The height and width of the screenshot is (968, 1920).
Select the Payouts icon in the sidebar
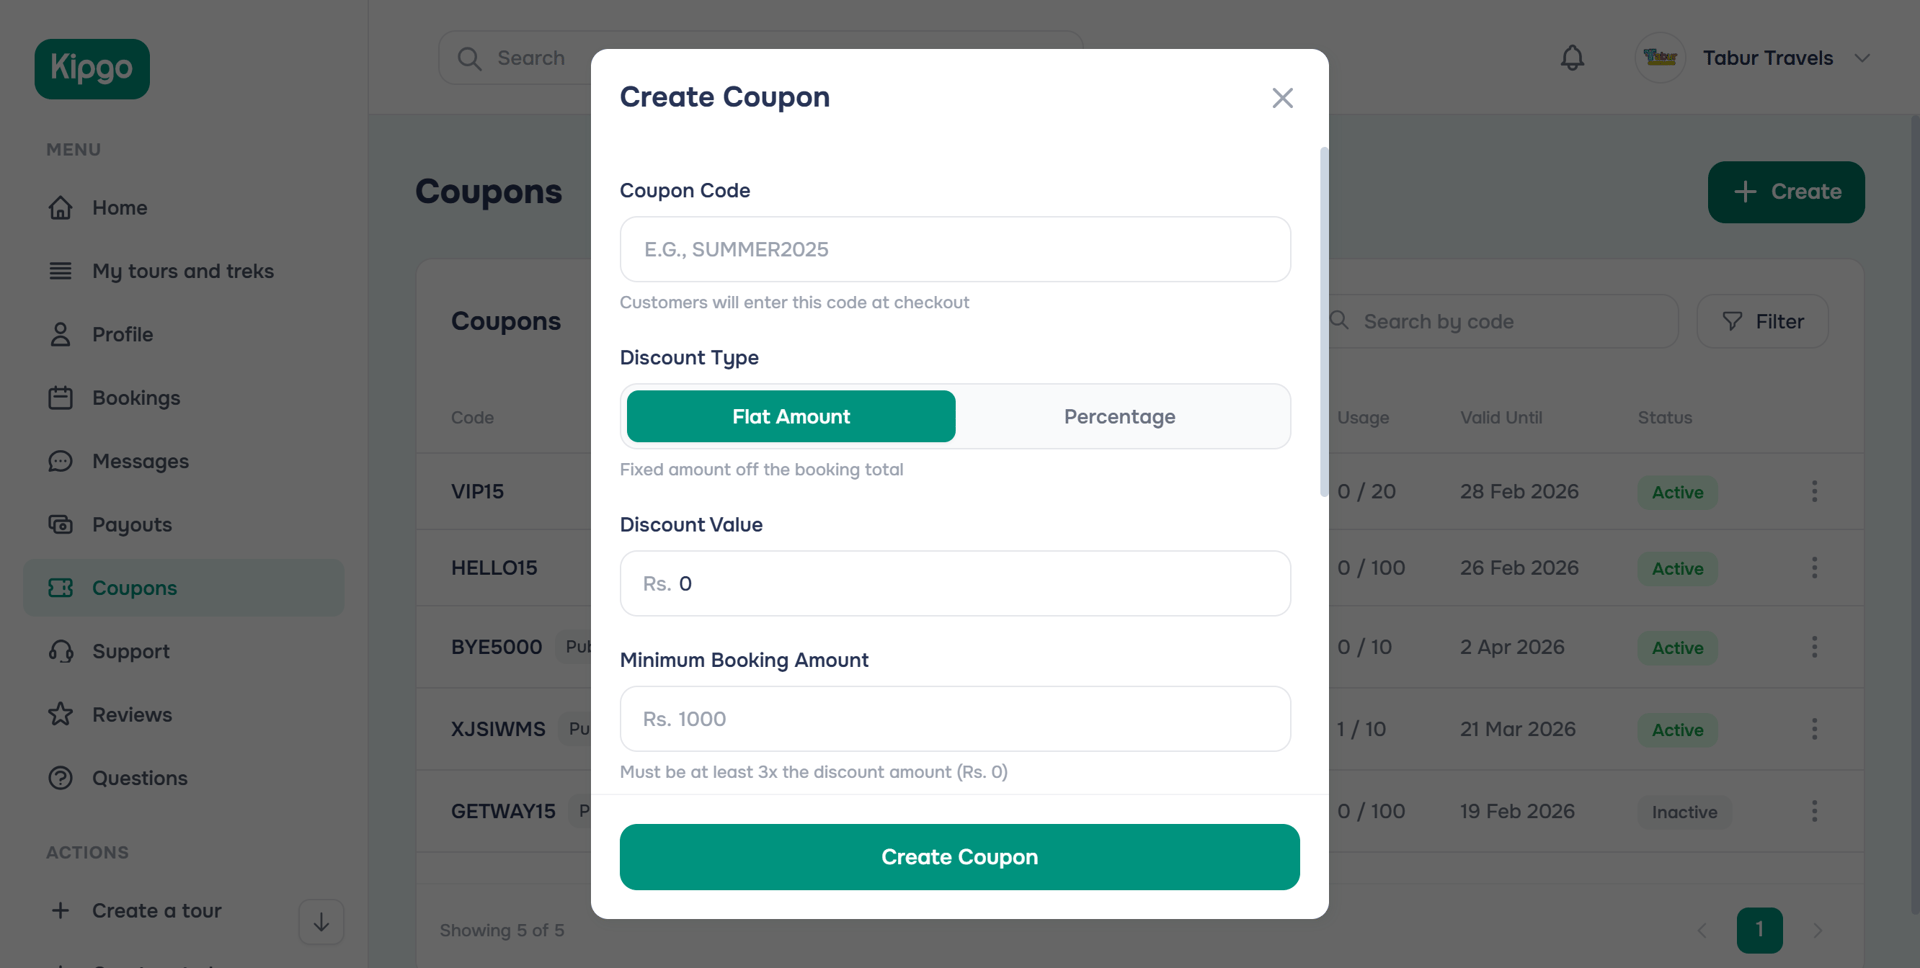click(x=61, y=524)
